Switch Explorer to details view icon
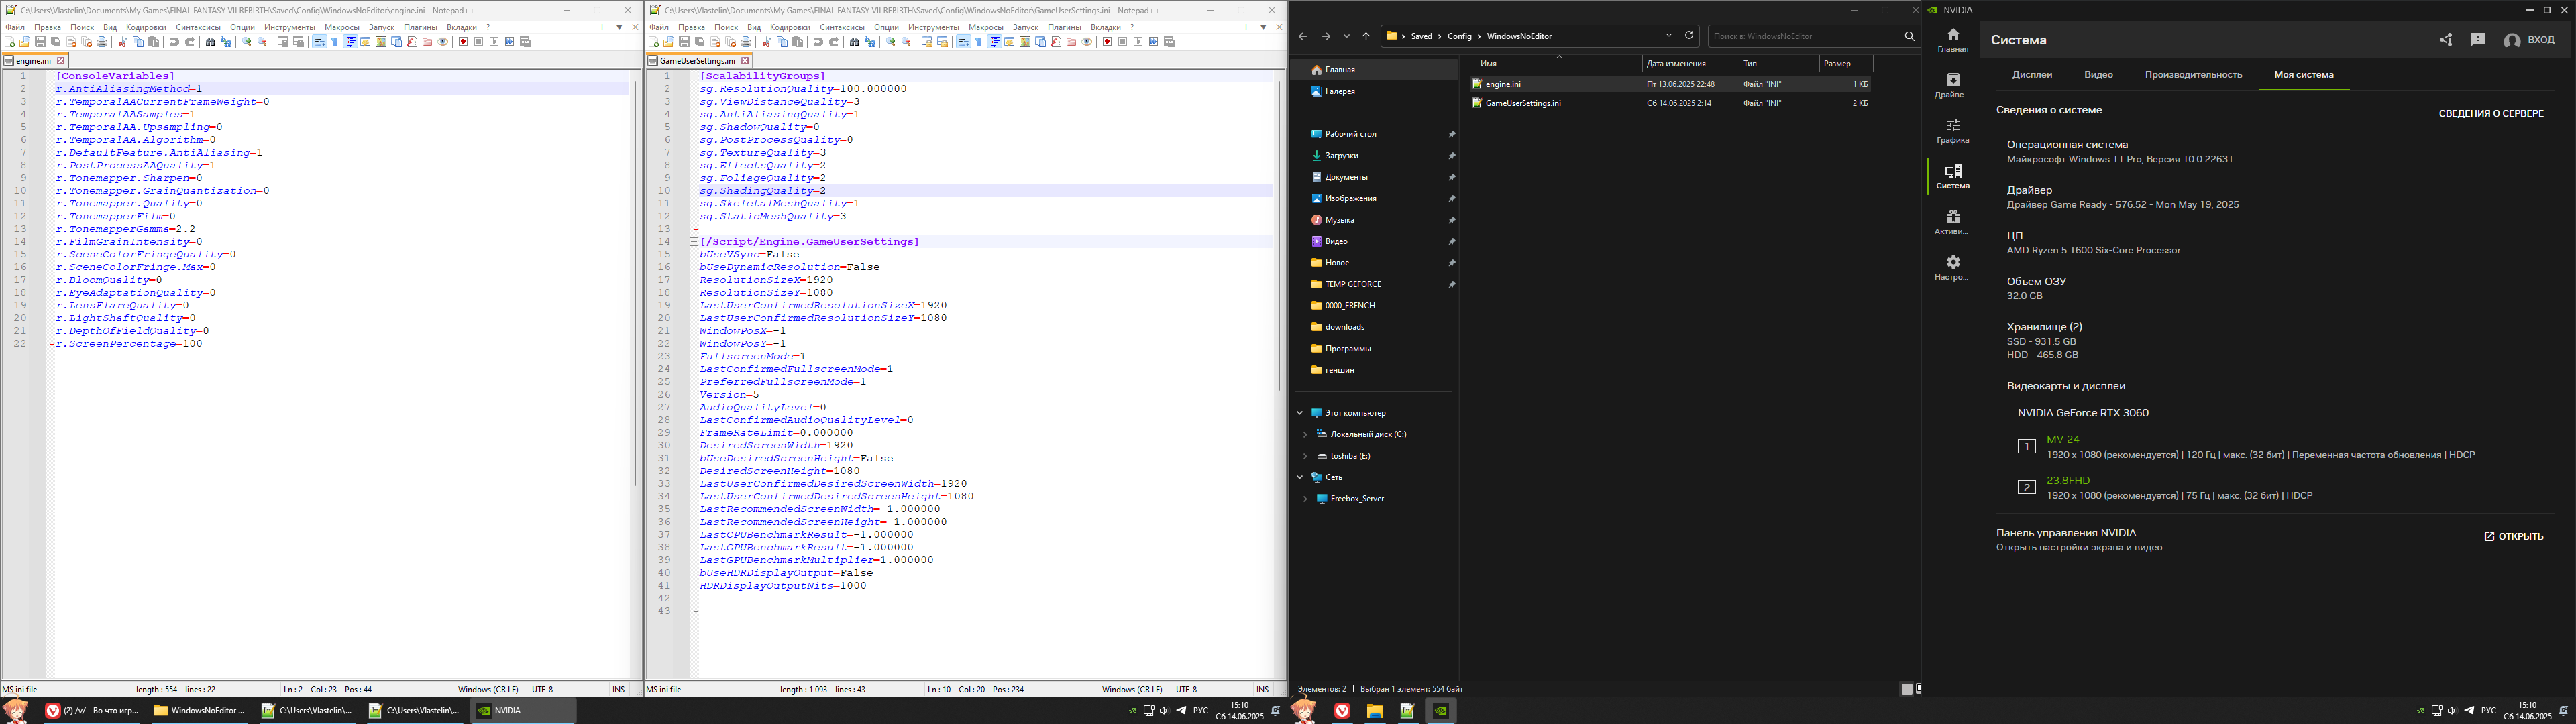The width and height of the screenshot is (2576, 724). 1906,689
